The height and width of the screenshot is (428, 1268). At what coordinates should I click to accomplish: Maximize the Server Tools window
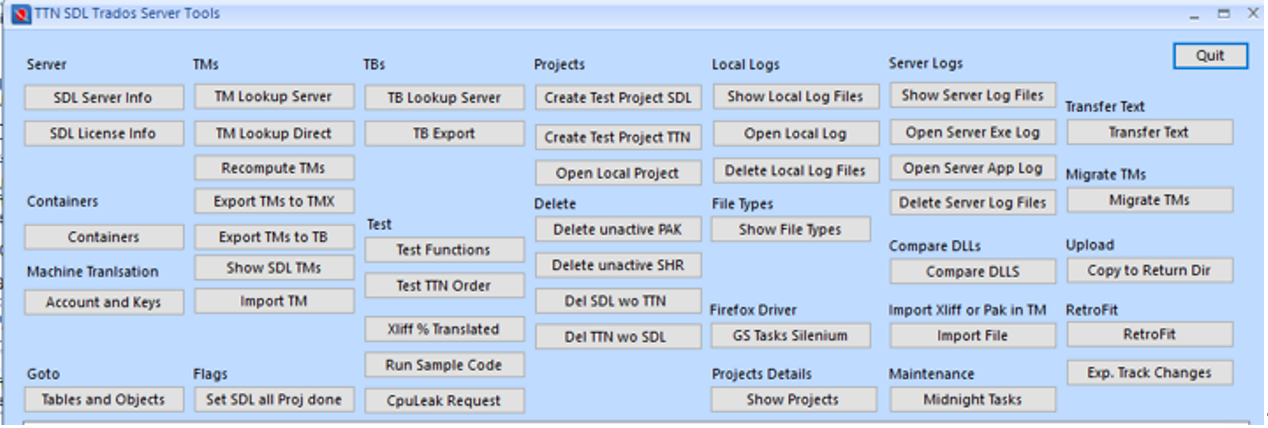tap(1223, 14)
